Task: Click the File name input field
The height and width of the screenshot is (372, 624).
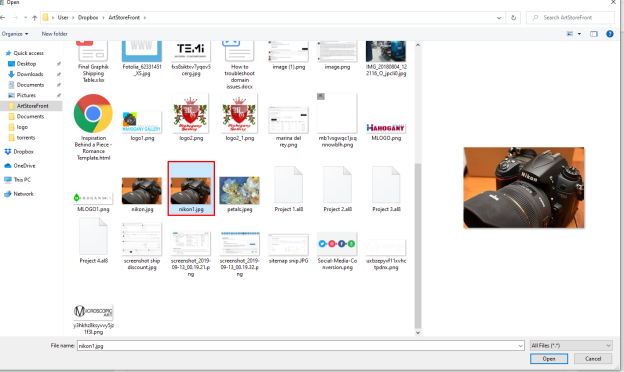Action: [x=301, y=346]
